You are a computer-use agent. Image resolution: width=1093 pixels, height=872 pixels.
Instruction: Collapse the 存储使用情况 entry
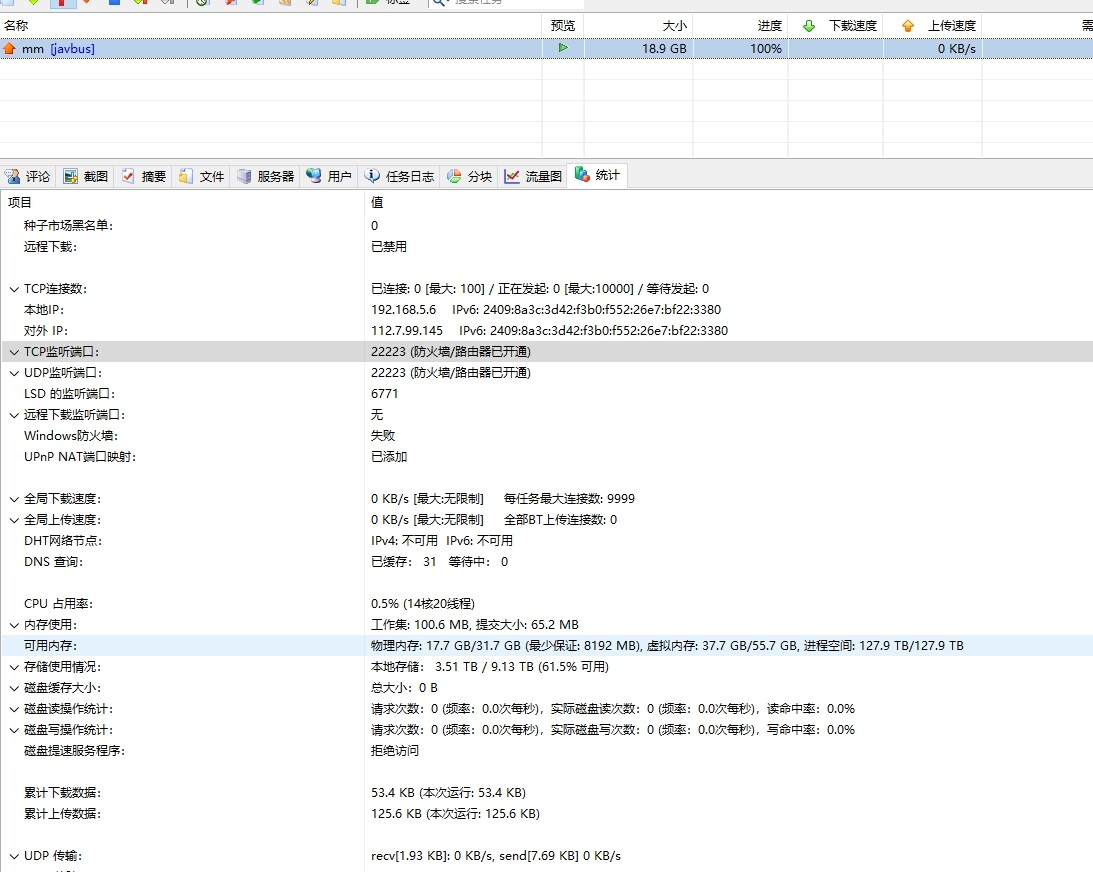14,667
